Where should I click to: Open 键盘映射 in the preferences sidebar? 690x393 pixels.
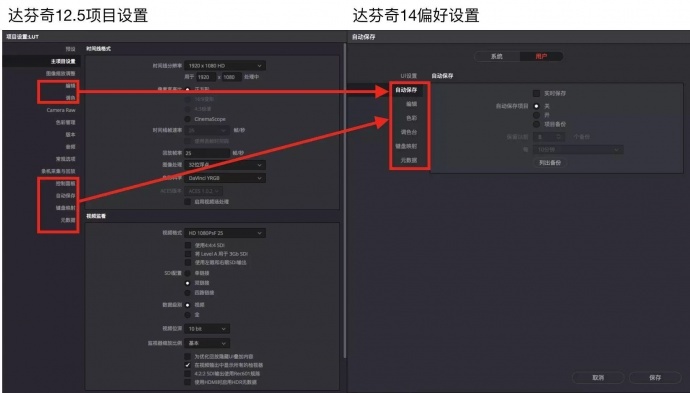click(x=406, y=146)
